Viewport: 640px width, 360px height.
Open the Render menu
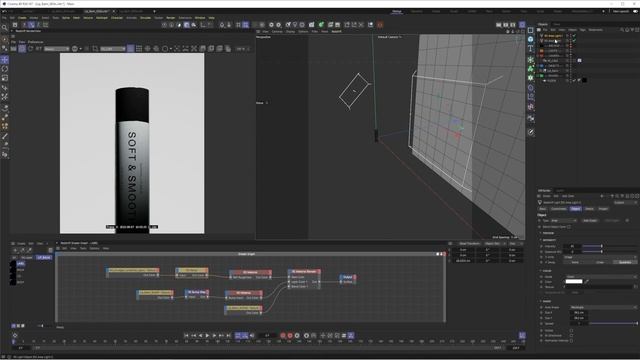pyautogui.click(x=171, y=18)
